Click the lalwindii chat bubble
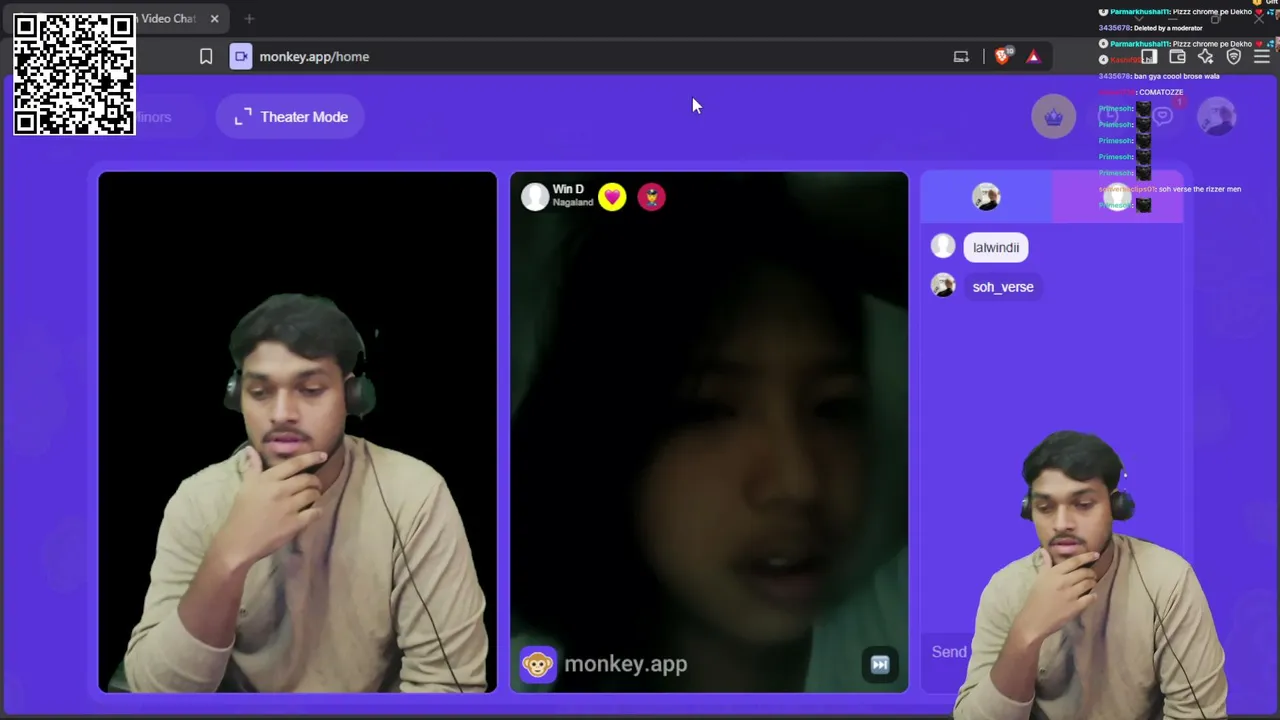 (x=996, y=248)
